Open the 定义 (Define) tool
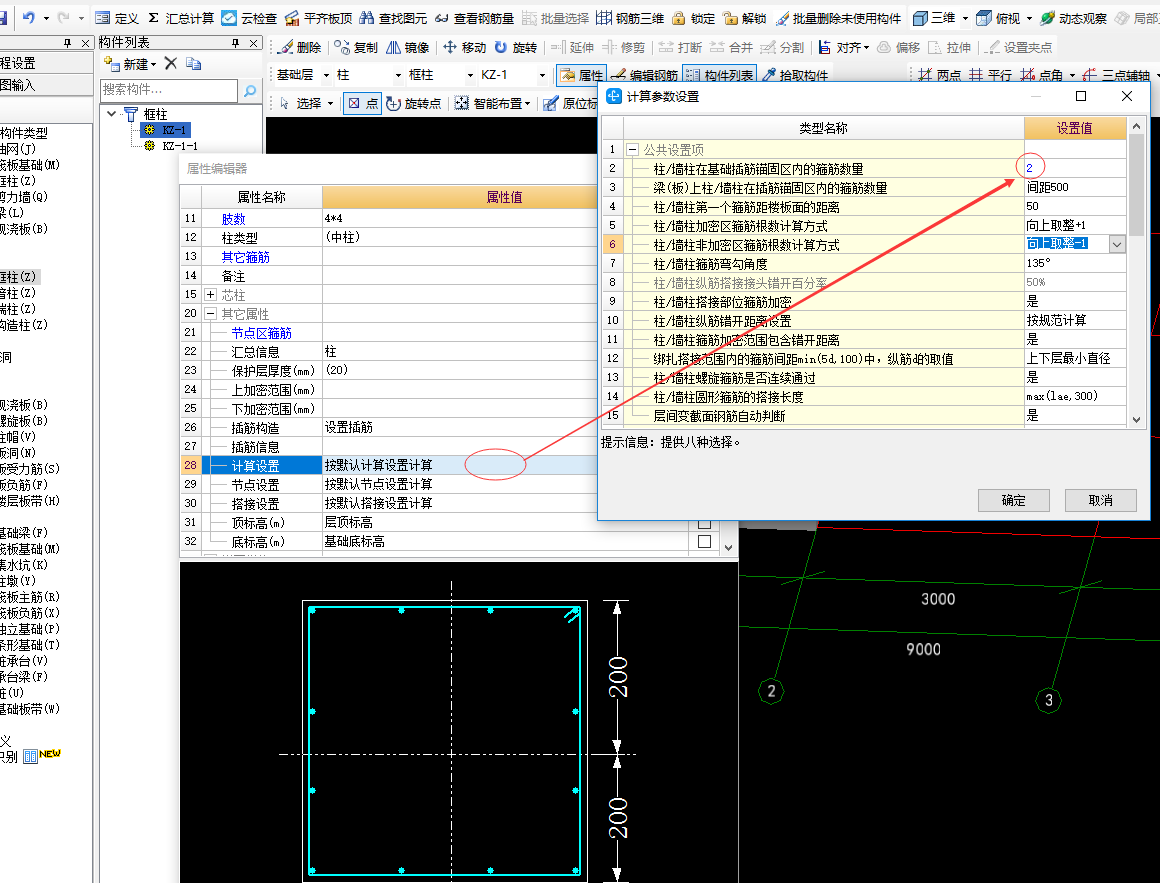Screen dimensions: 1160x883 tap(117, 18)
